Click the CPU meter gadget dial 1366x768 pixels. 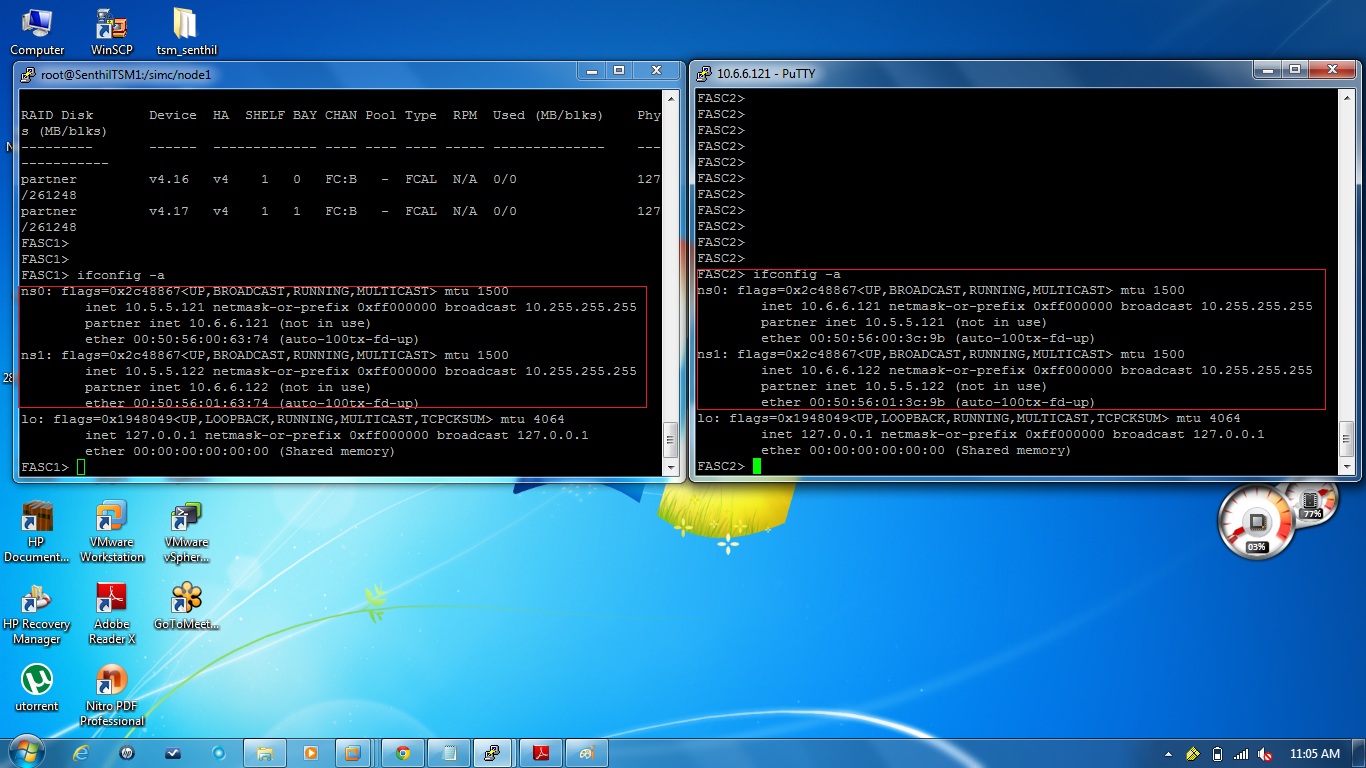(x=1258, y=521)
